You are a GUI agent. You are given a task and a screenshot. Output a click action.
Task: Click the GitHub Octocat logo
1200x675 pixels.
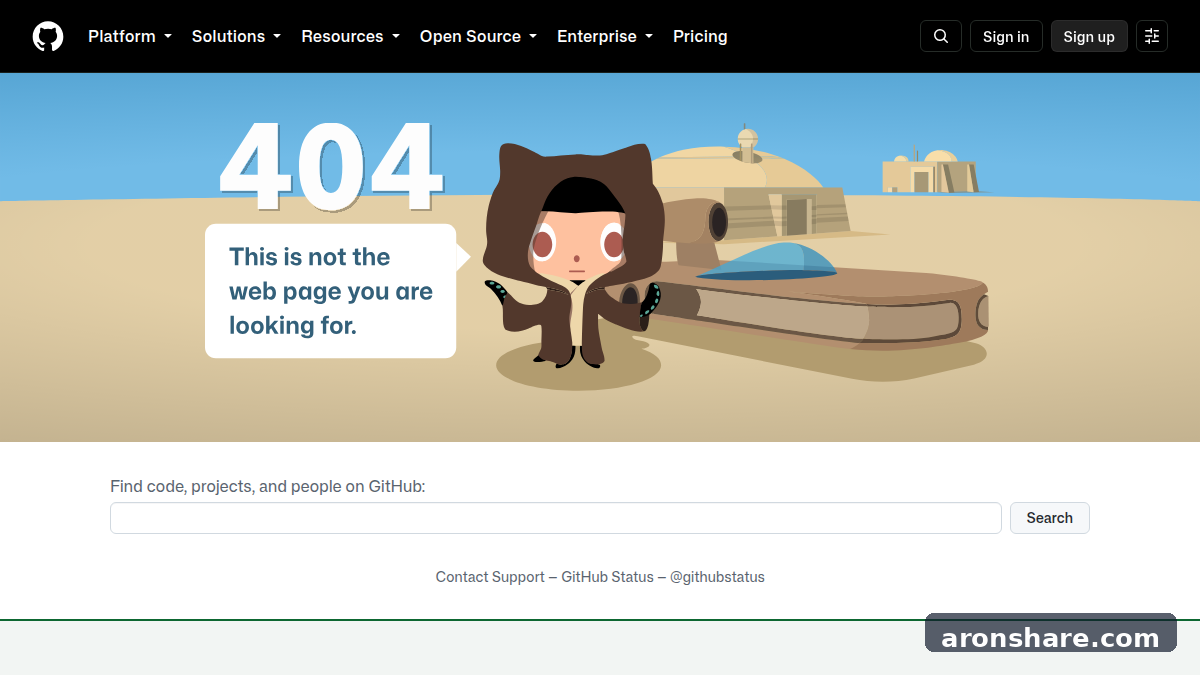[48, 36]
